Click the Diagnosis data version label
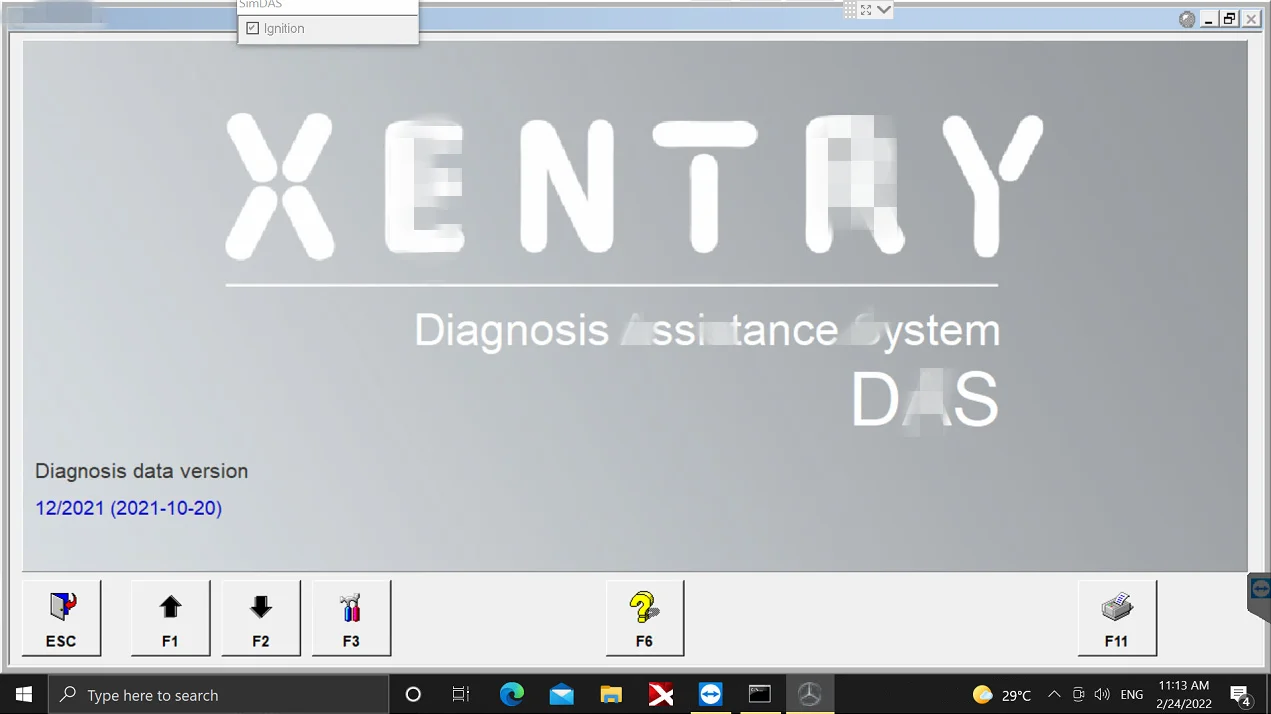The height and width of the screenshot is (714, 1271). [141, 471]
